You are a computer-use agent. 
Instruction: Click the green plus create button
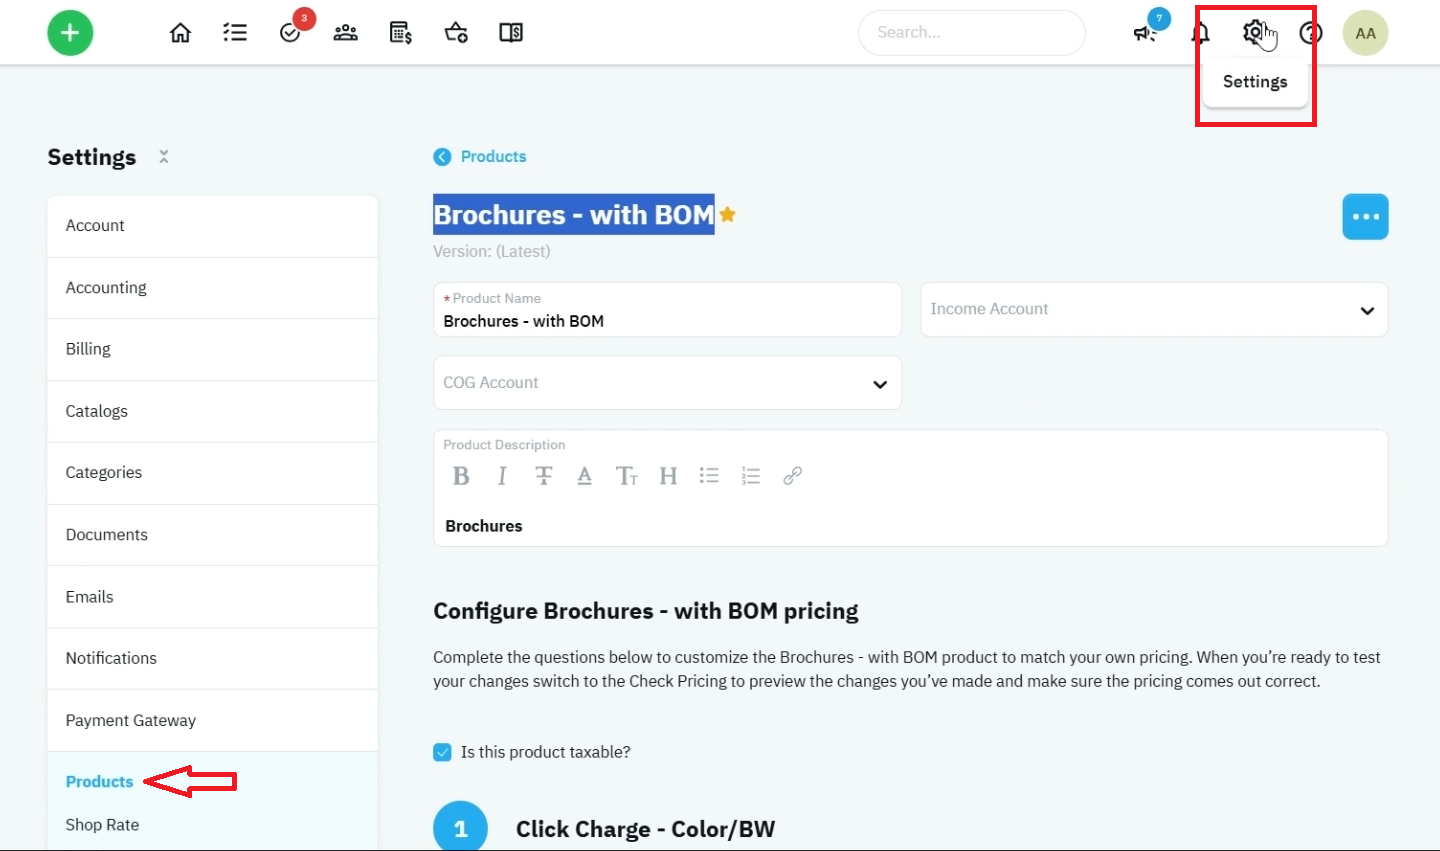70,33
